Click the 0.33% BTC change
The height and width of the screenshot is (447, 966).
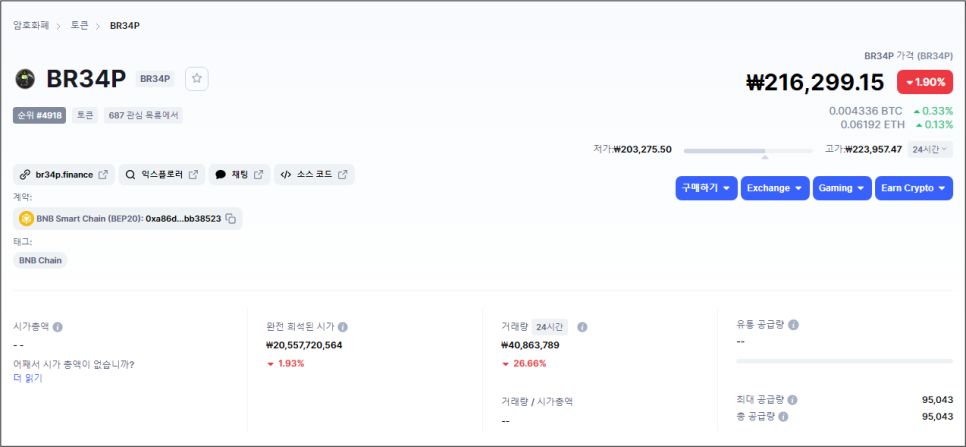pyautogui.click(x=933, y=111)
